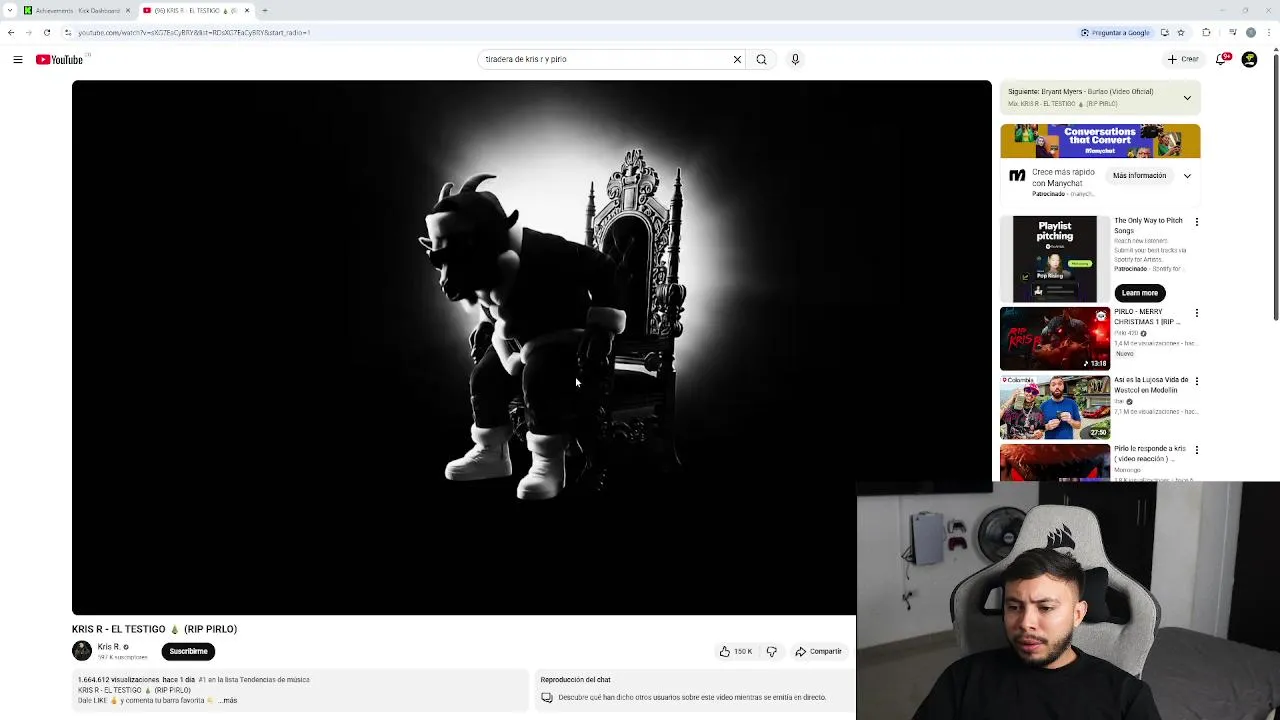The width and height of the screenshot is (1280, 720).
Task: Expand the description with ...más
Action: [x=228, y=701]
